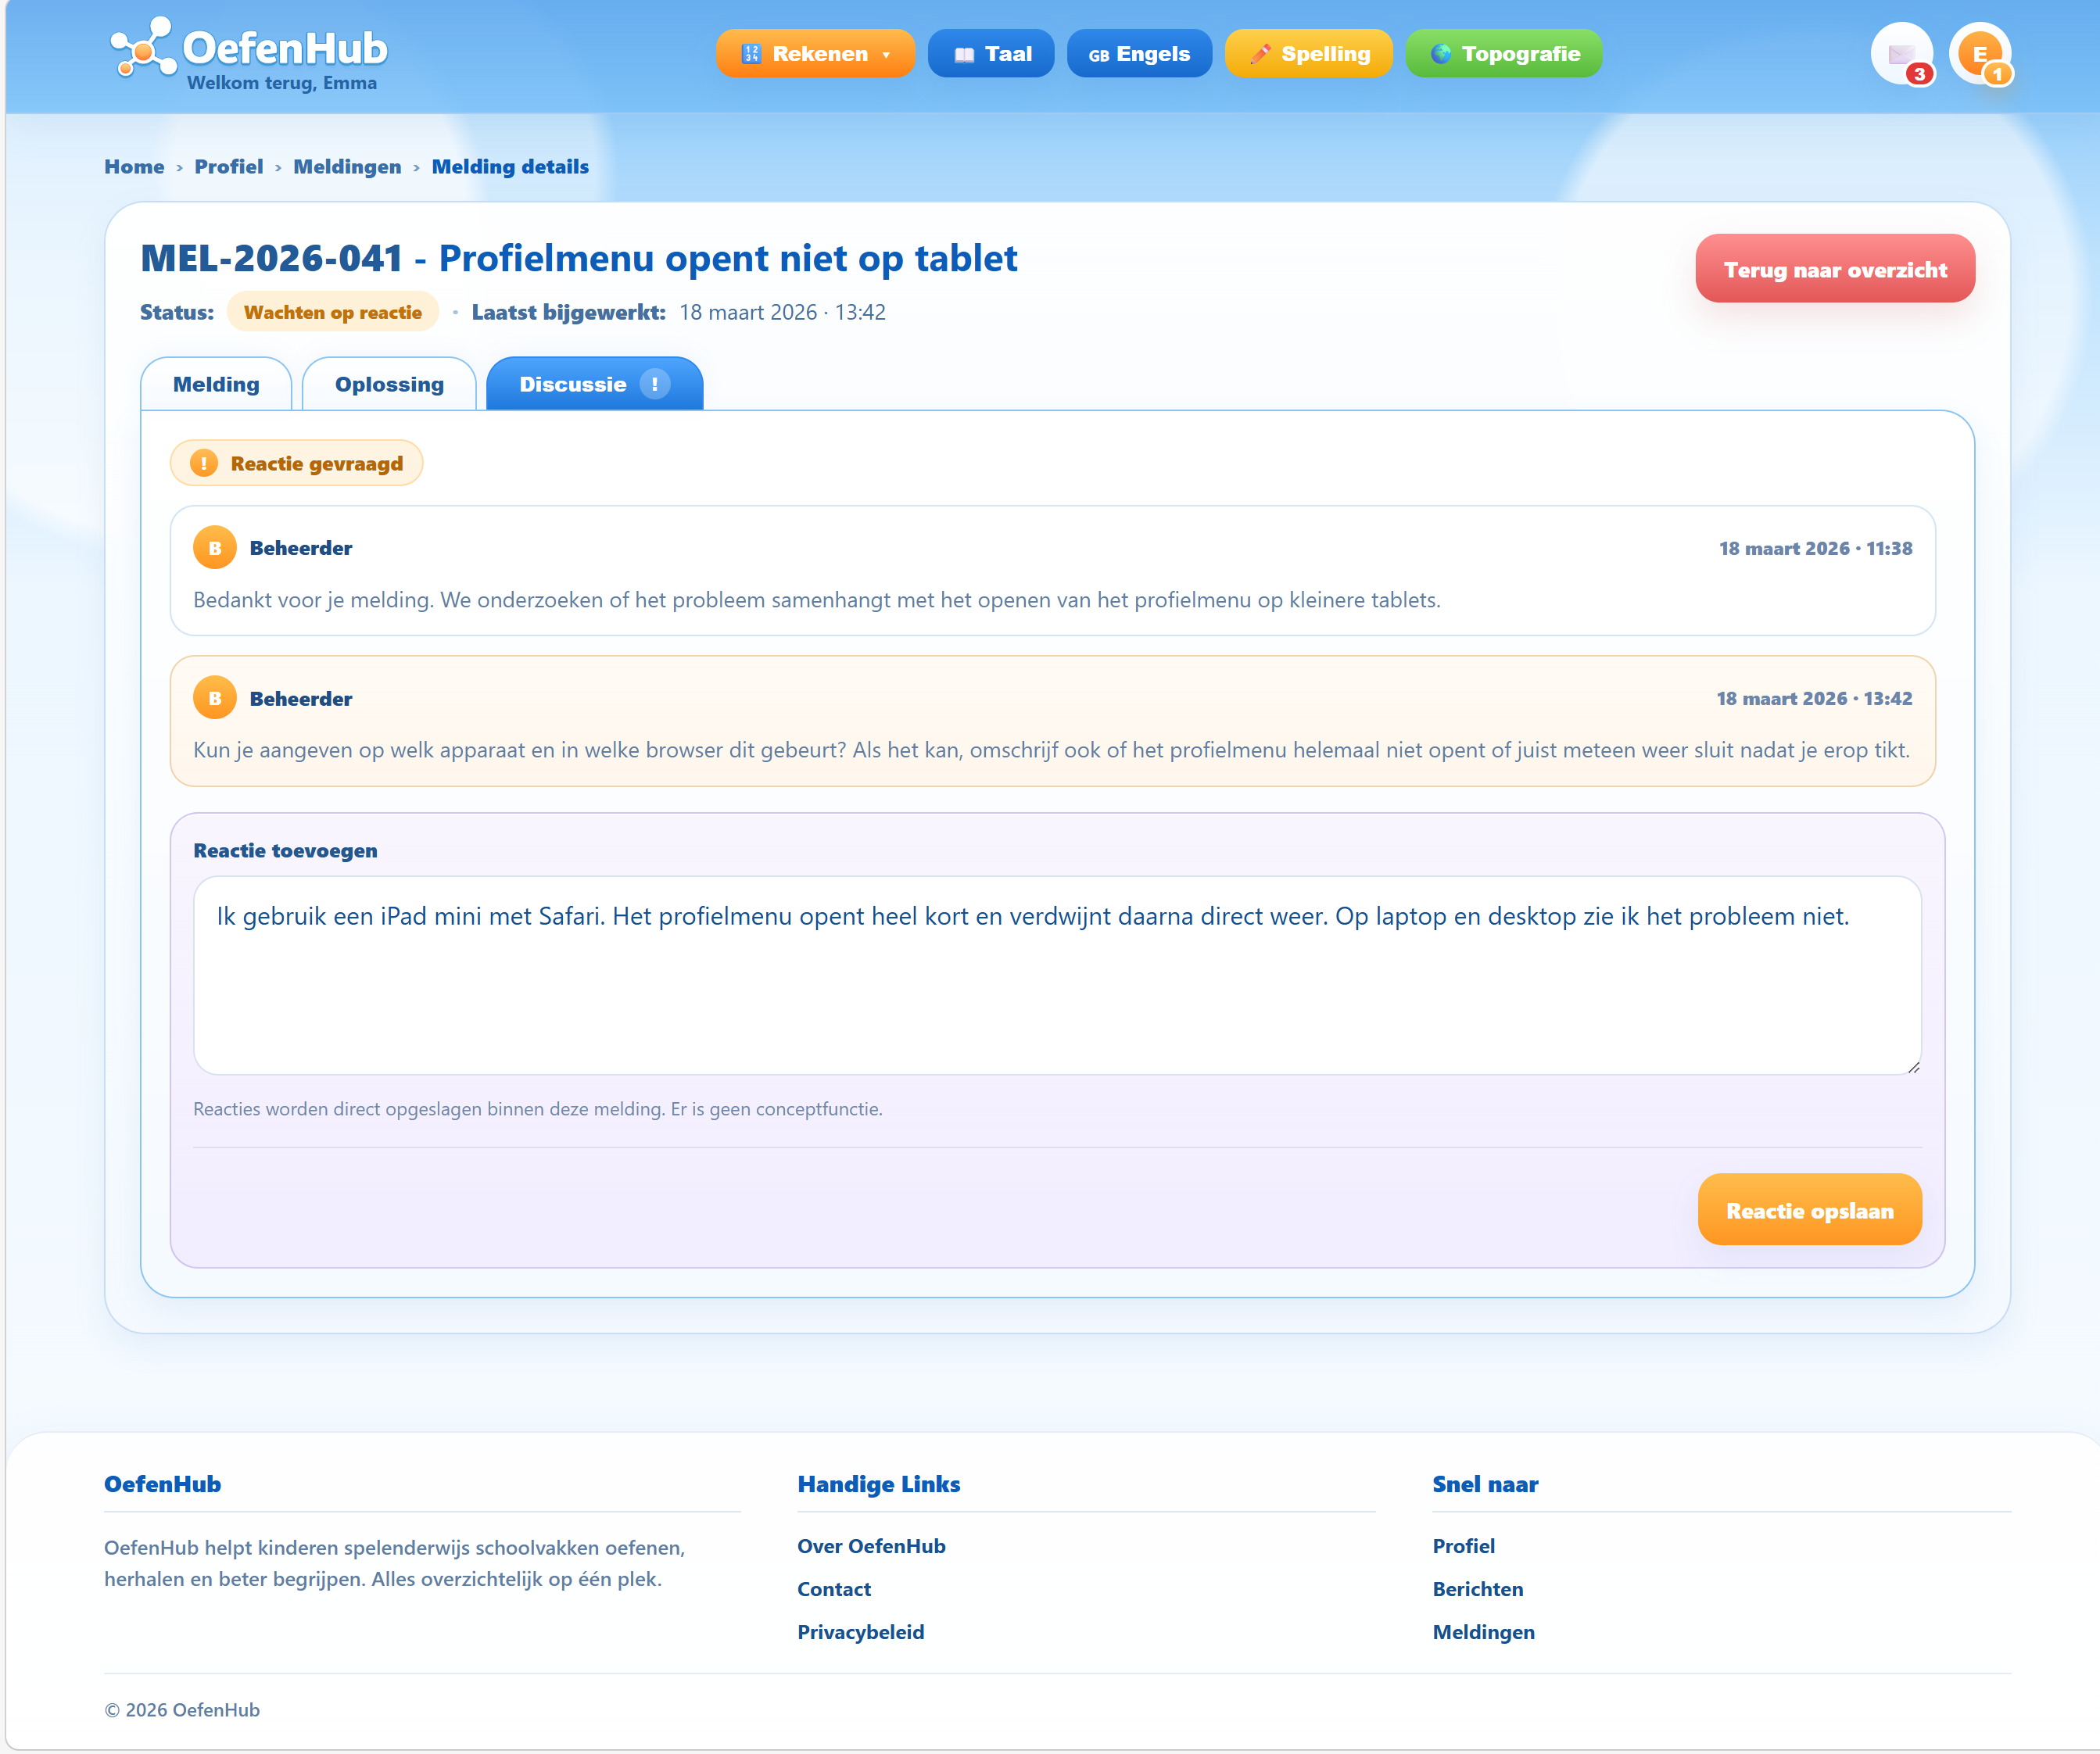Go to Meldingen in the breadcrumb
Viewport: 2100px width, 1754px height.
[347, 167]
